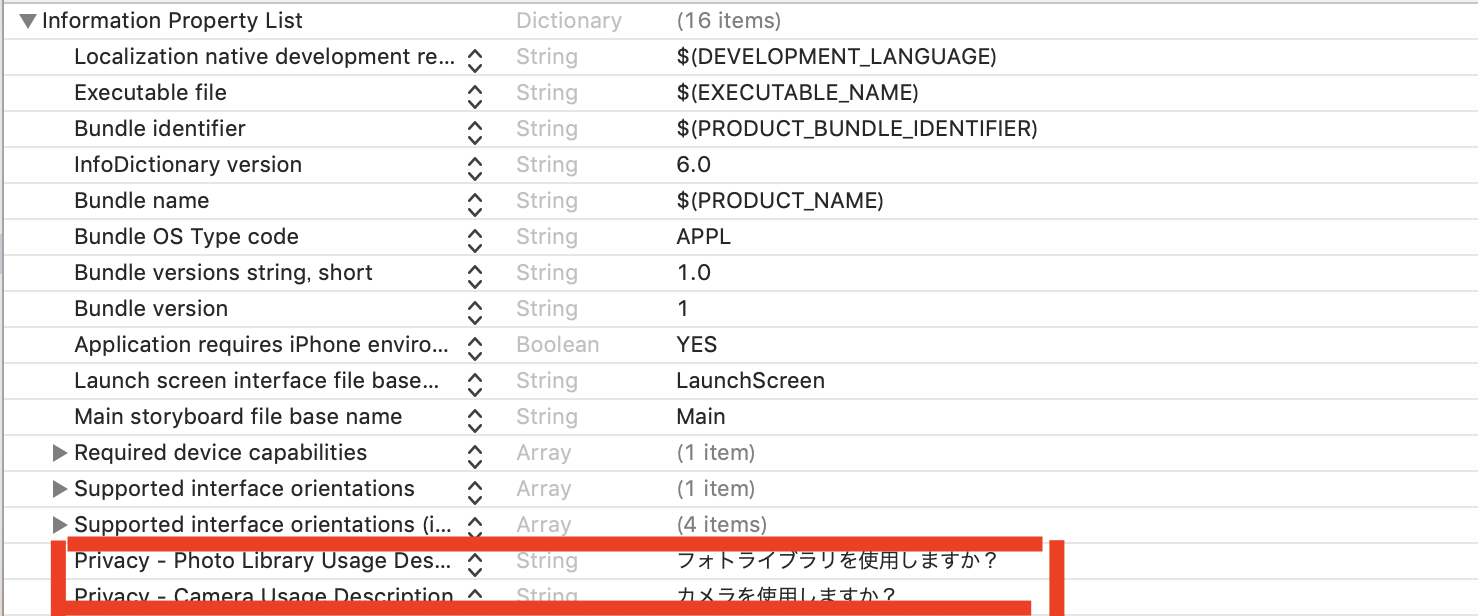Expand Supported interface orientations array

click(60, 488)
